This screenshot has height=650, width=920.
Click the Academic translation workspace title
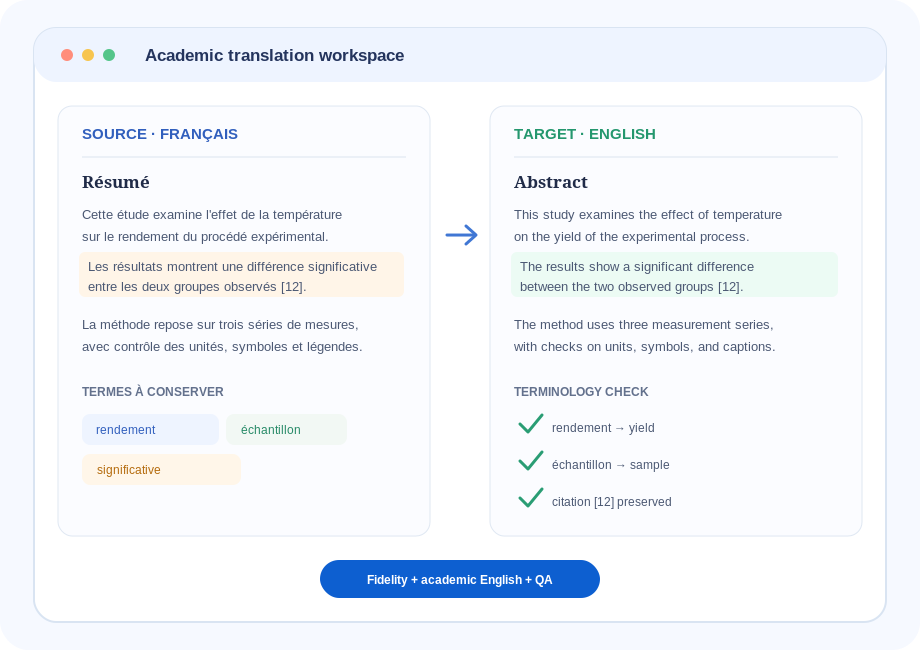click(x=275, y=55)
